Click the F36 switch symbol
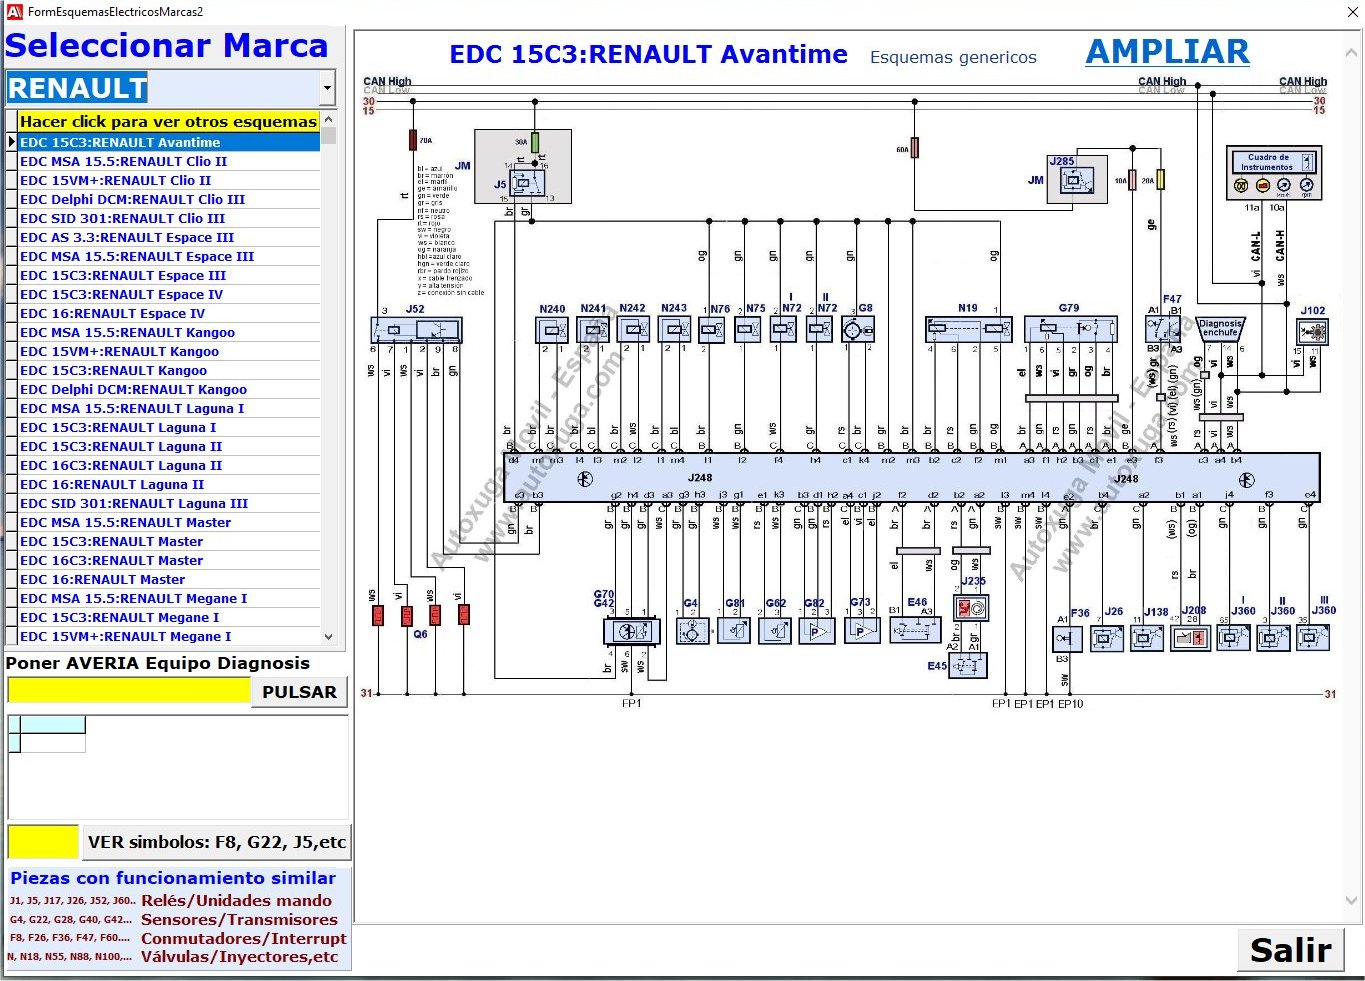Screen dimensions: 1365x981 point(1069,638)
